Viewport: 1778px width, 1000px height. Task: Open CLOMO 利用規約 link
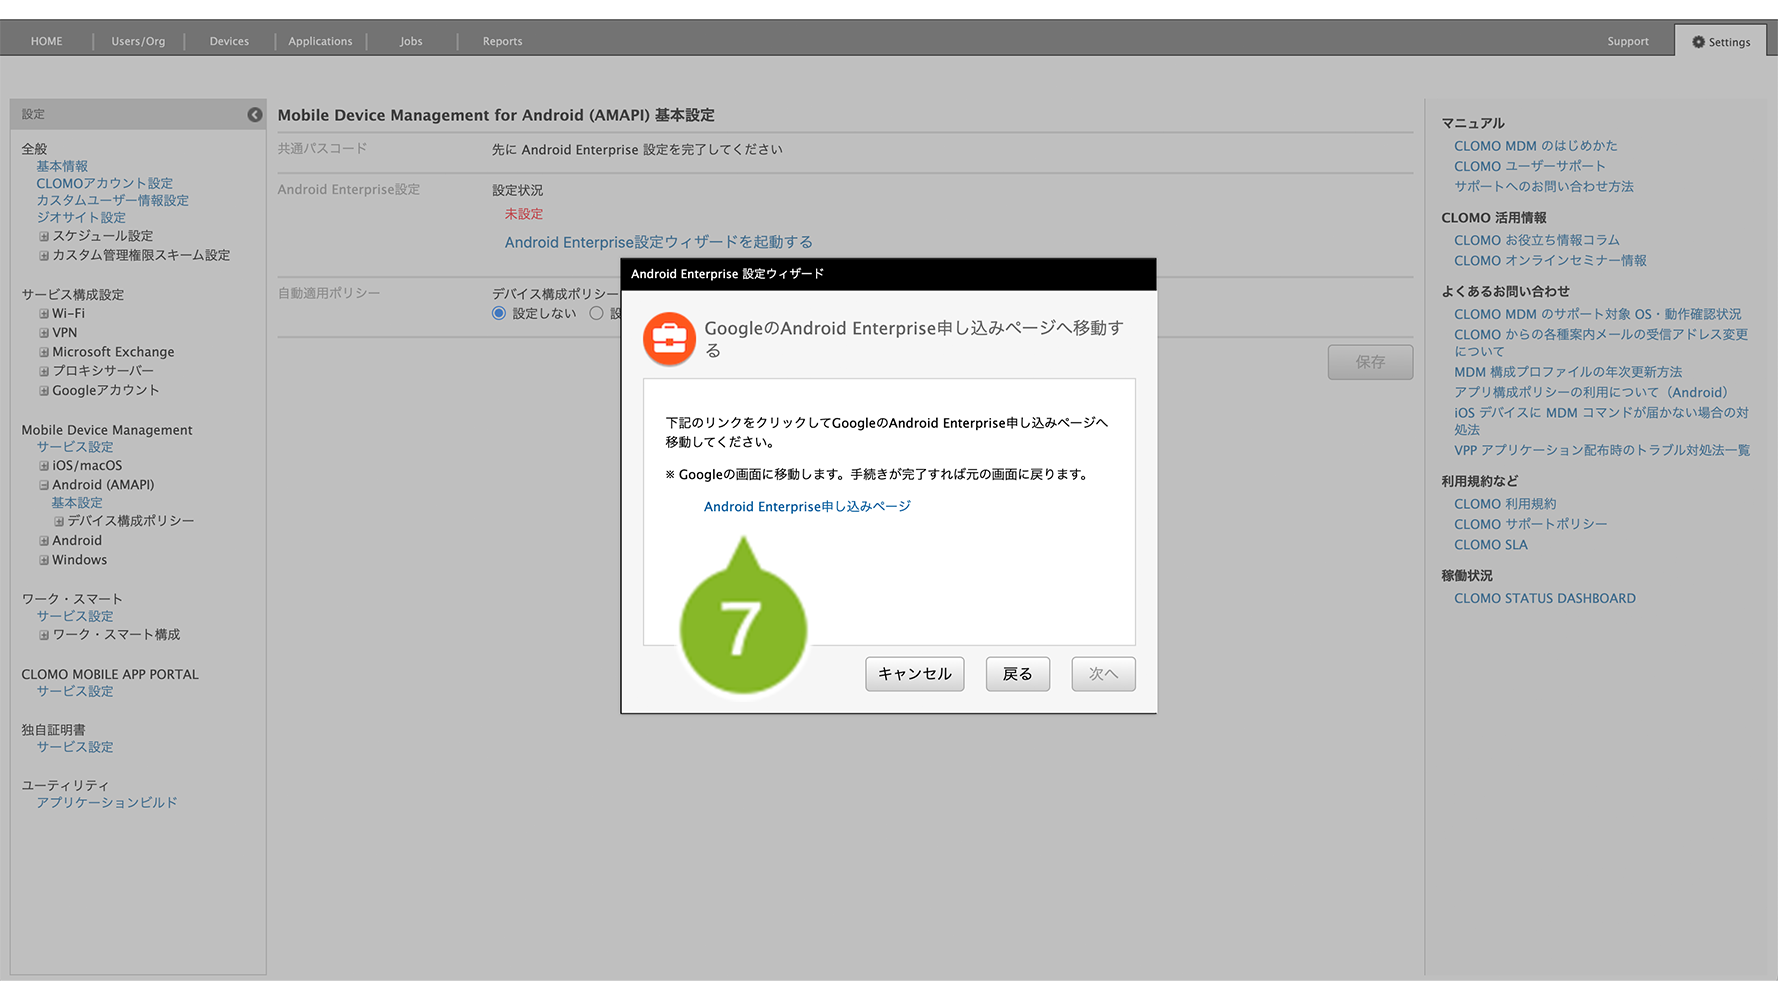click(x=1505, y=504)
